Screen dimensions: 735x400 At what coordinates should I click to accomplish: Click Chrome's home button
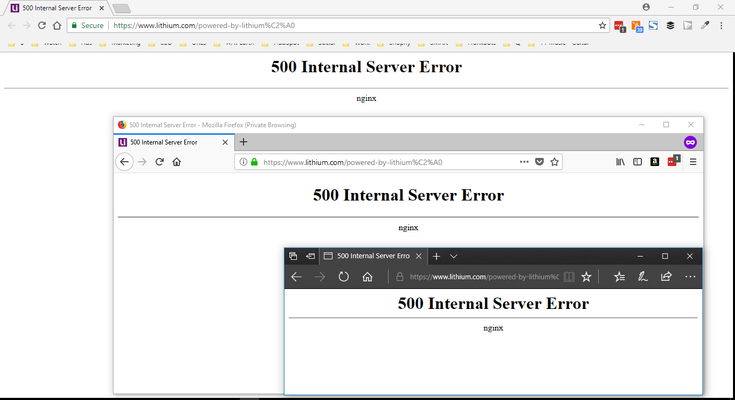pyautogui.click(x=57, y=25)
